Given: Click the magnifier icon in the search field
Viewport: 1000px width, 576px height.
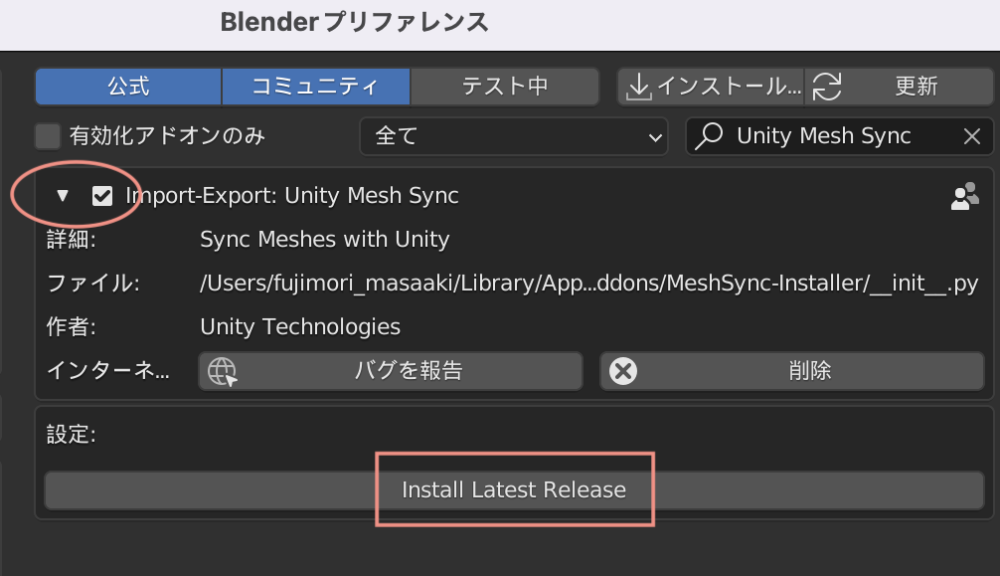Looking at the screenshot, I should click(710, 136).
